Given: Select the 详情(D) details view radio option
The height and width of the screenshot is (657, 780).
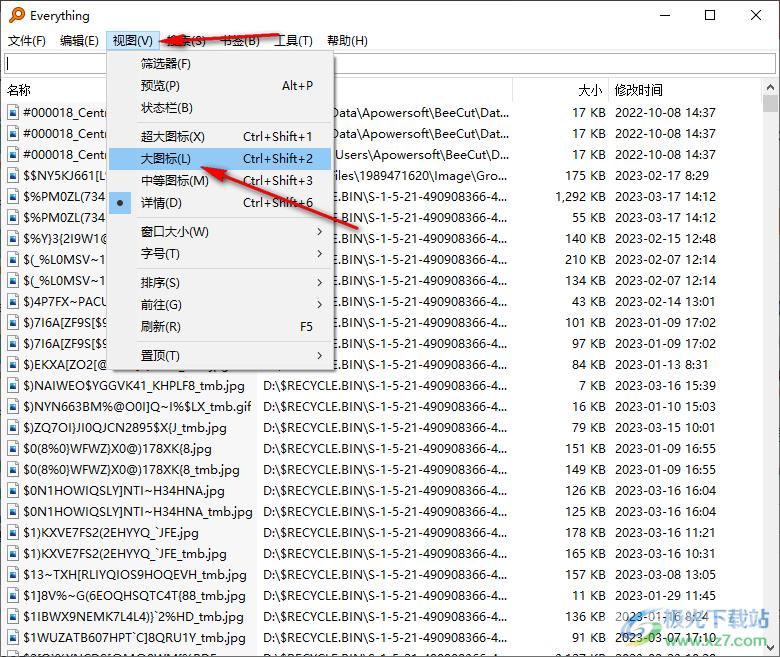Looking at the screenshot, I should tap(220, 203).
